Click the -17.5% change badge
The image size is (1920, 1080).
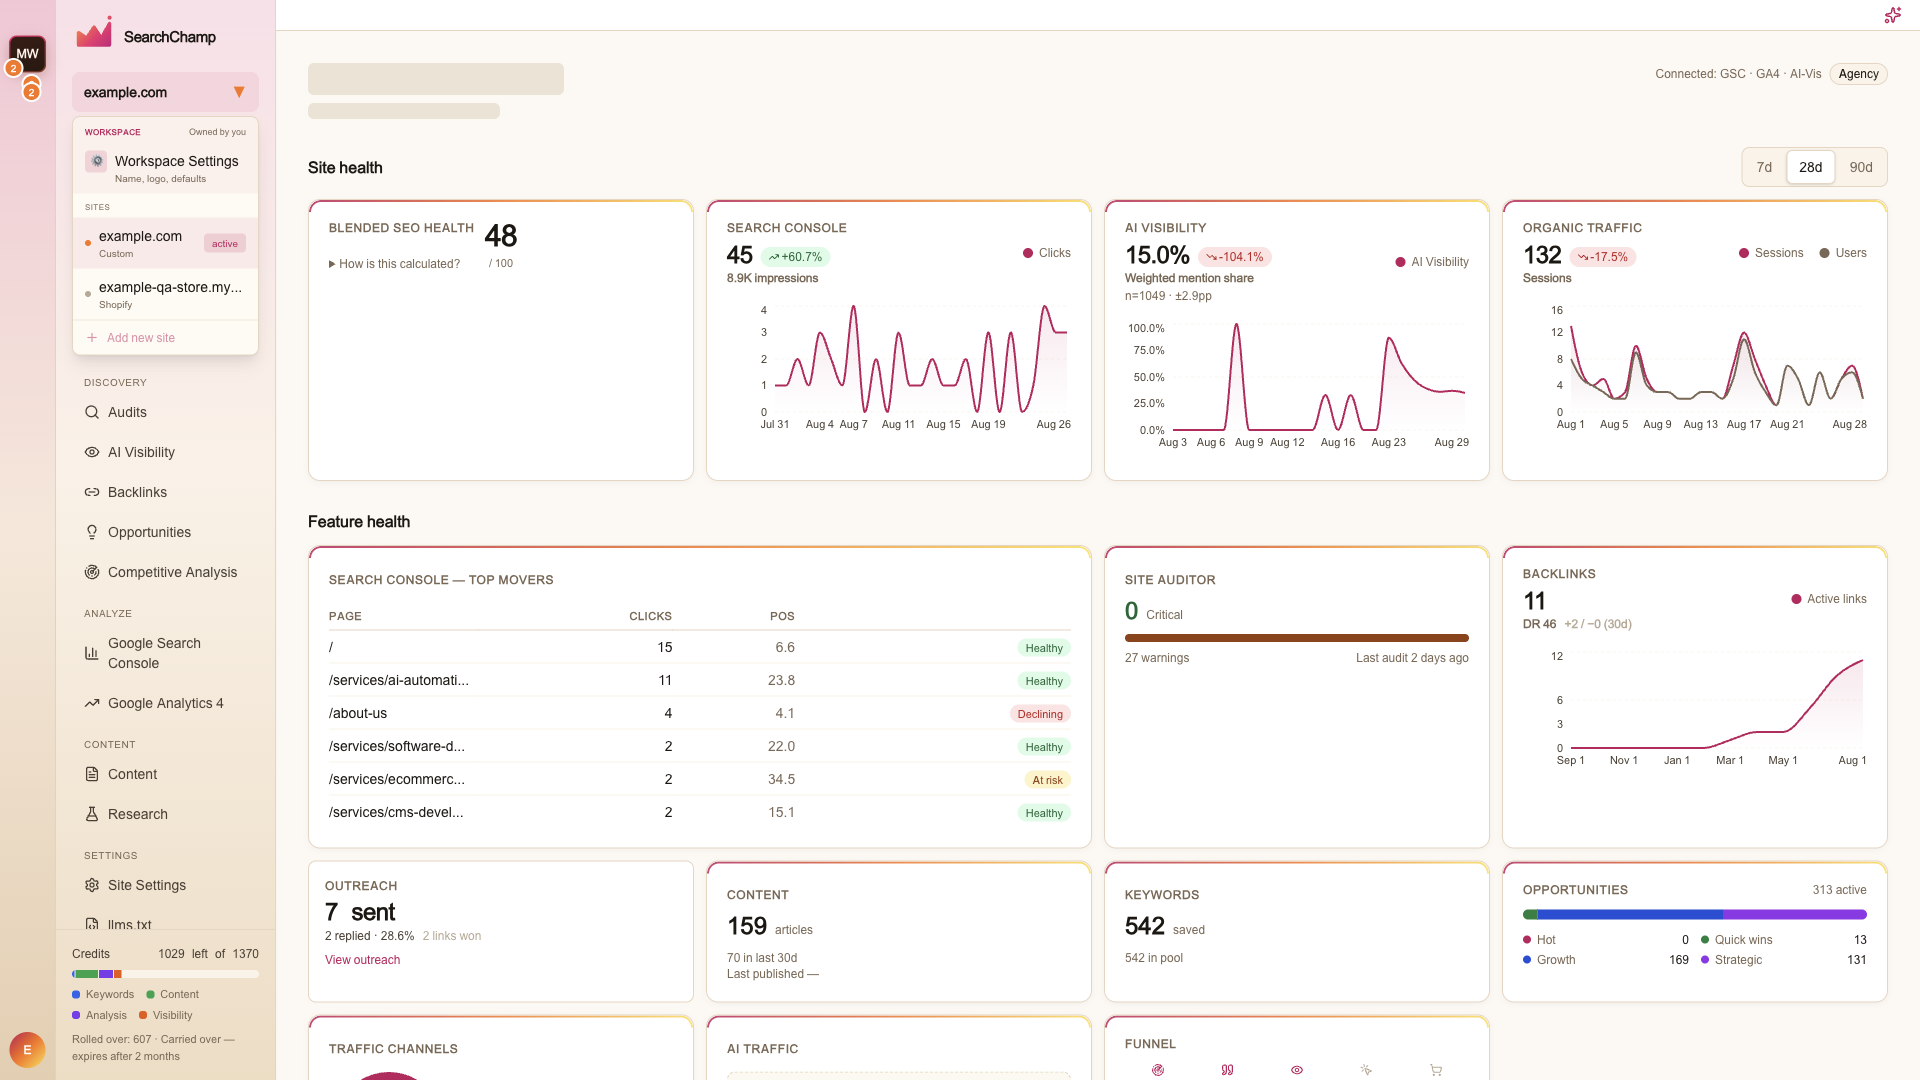[1602, 257]
